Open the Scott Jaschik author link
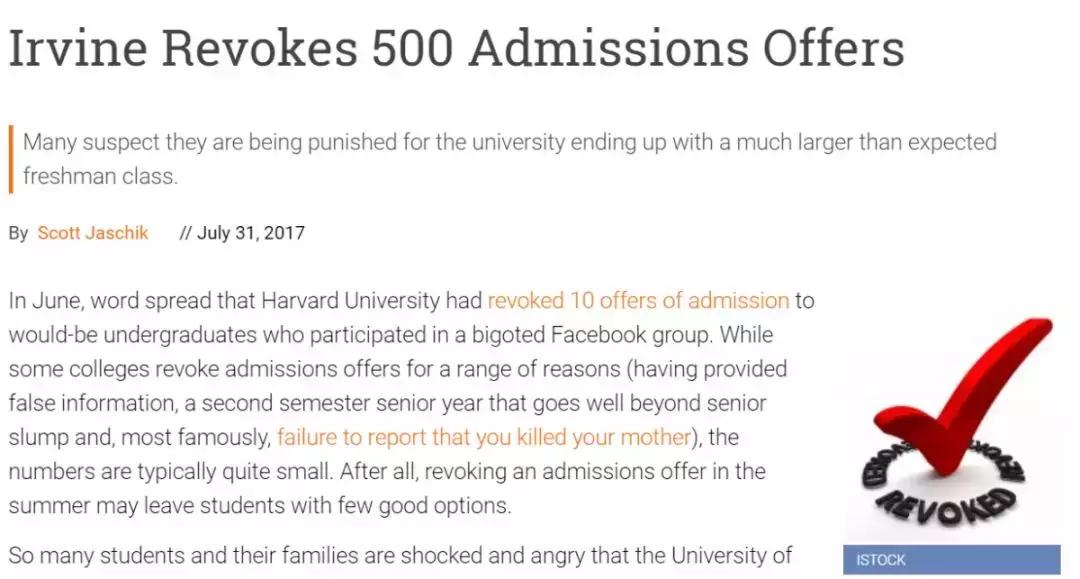 [x=93, y=233]
